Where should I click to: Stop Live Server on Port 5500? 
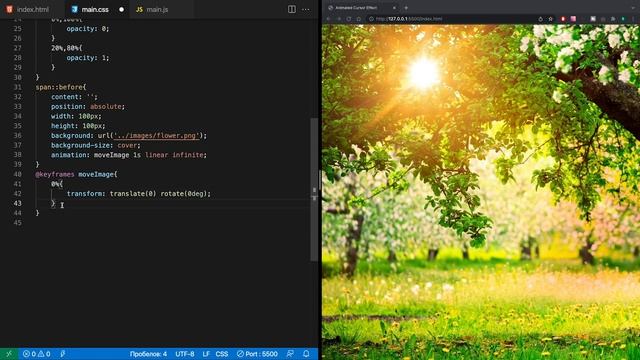coord(257,354)
